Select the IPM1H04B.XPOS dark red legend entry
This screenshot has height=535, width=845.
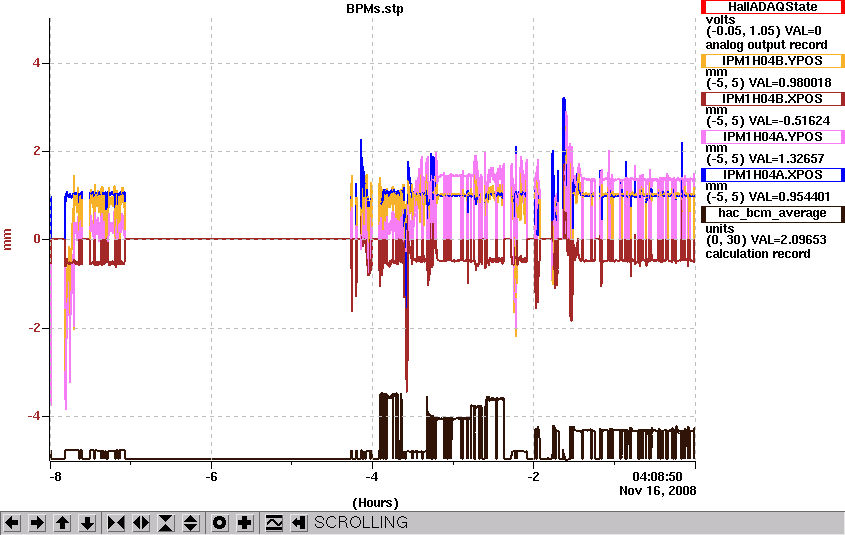click(x=773, y=99)
